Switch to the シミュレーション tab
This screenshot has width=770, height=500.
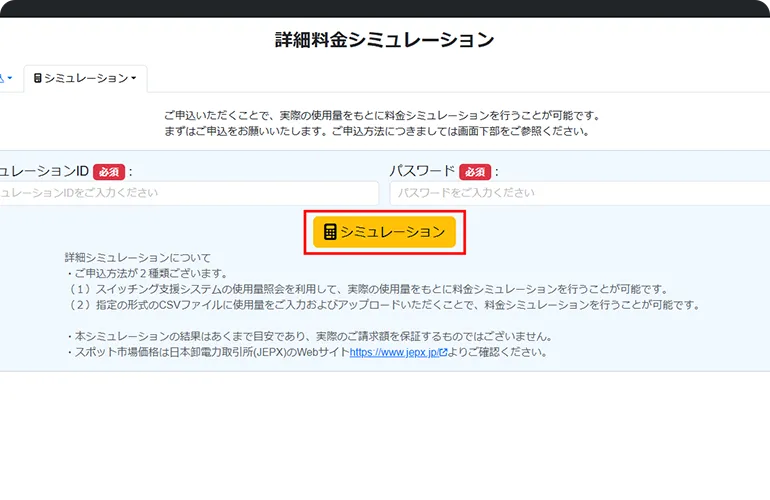click(86, 78)
